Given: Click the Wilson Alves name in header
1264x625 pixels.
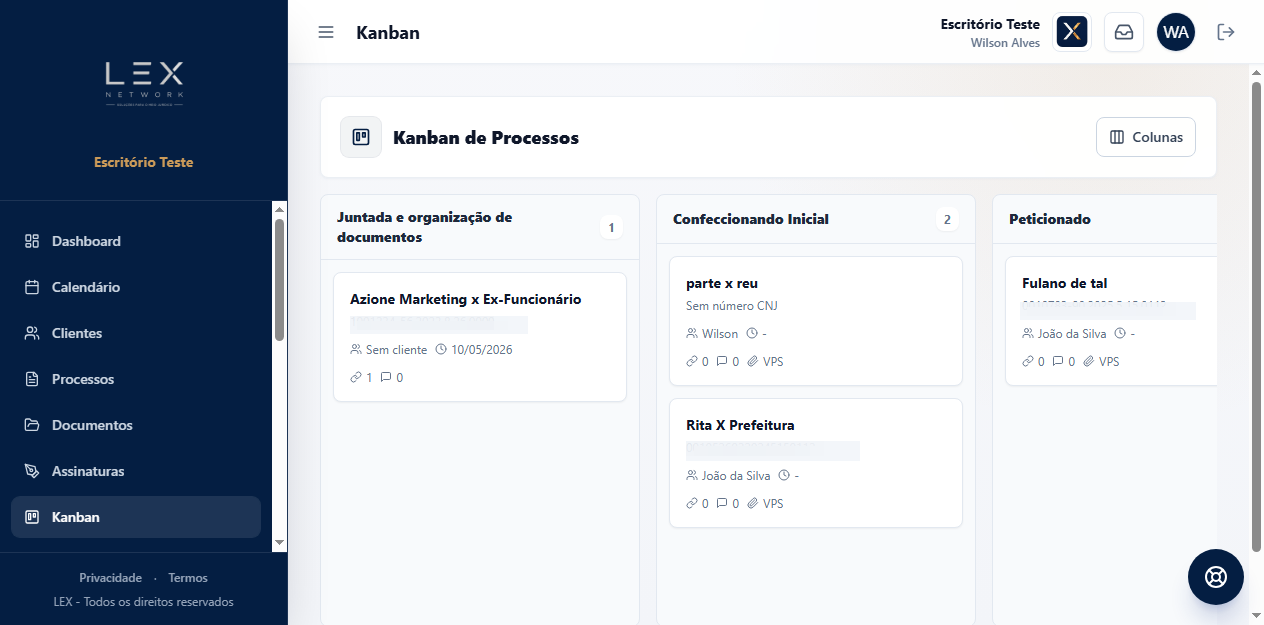Looking at the screenshot, I should (x=1005, y=43).
